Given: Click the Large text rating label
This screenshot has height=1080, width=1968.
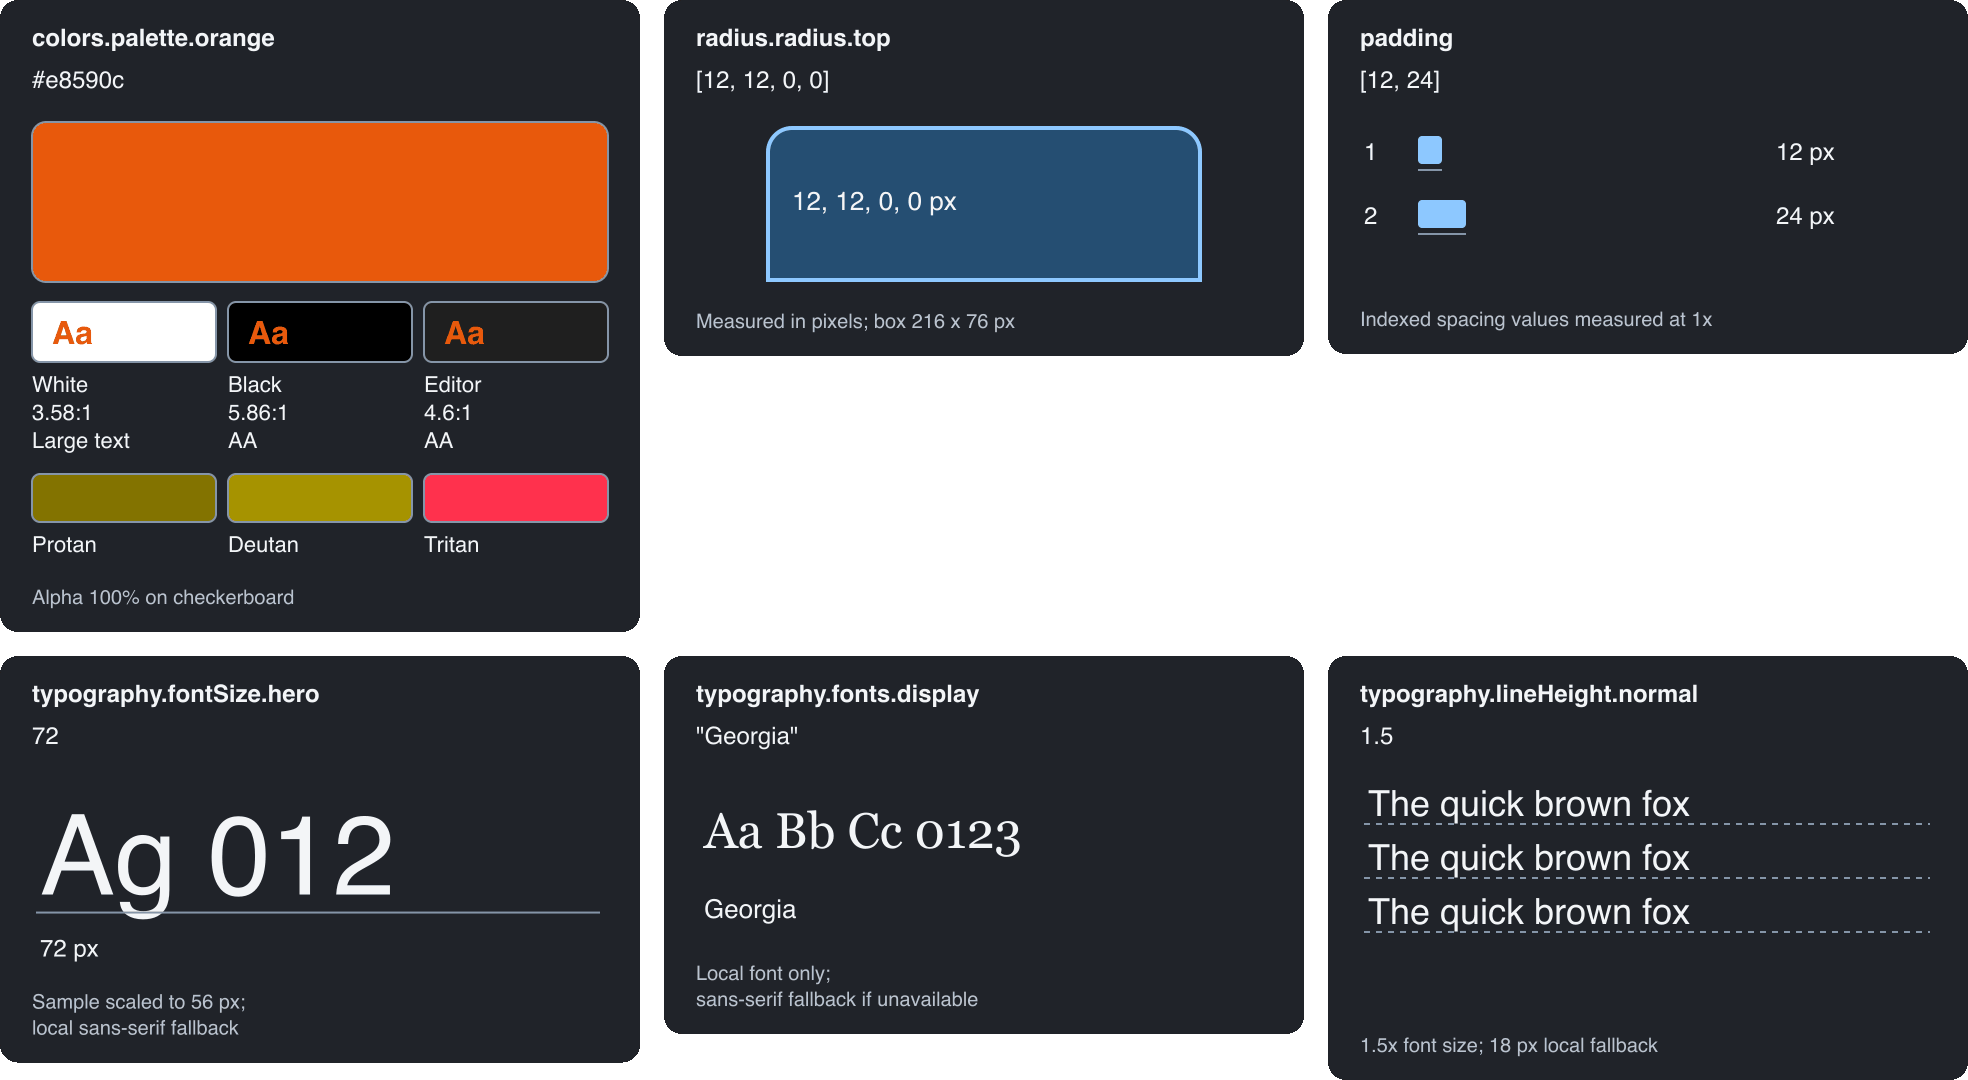Looking at the screenshot, I should coord(81,441).
